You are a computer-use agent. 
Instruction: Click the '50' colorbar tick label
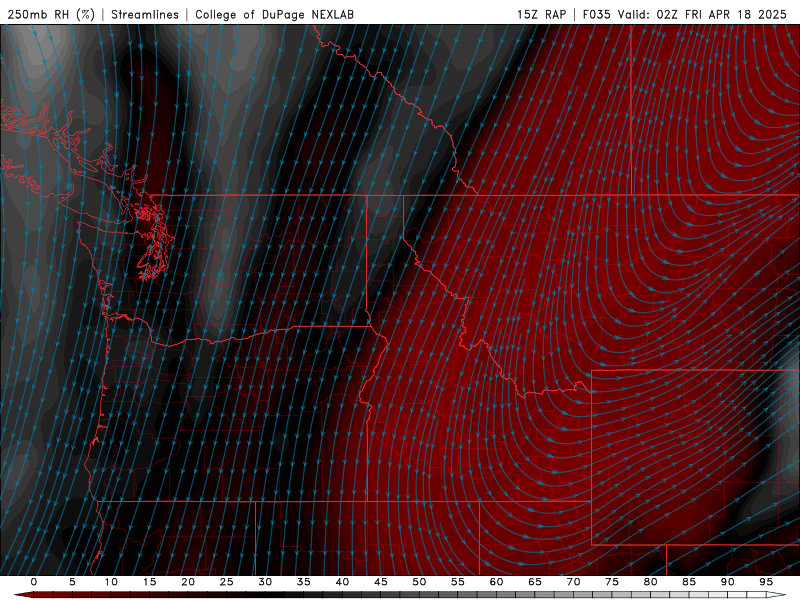[419, 582]
